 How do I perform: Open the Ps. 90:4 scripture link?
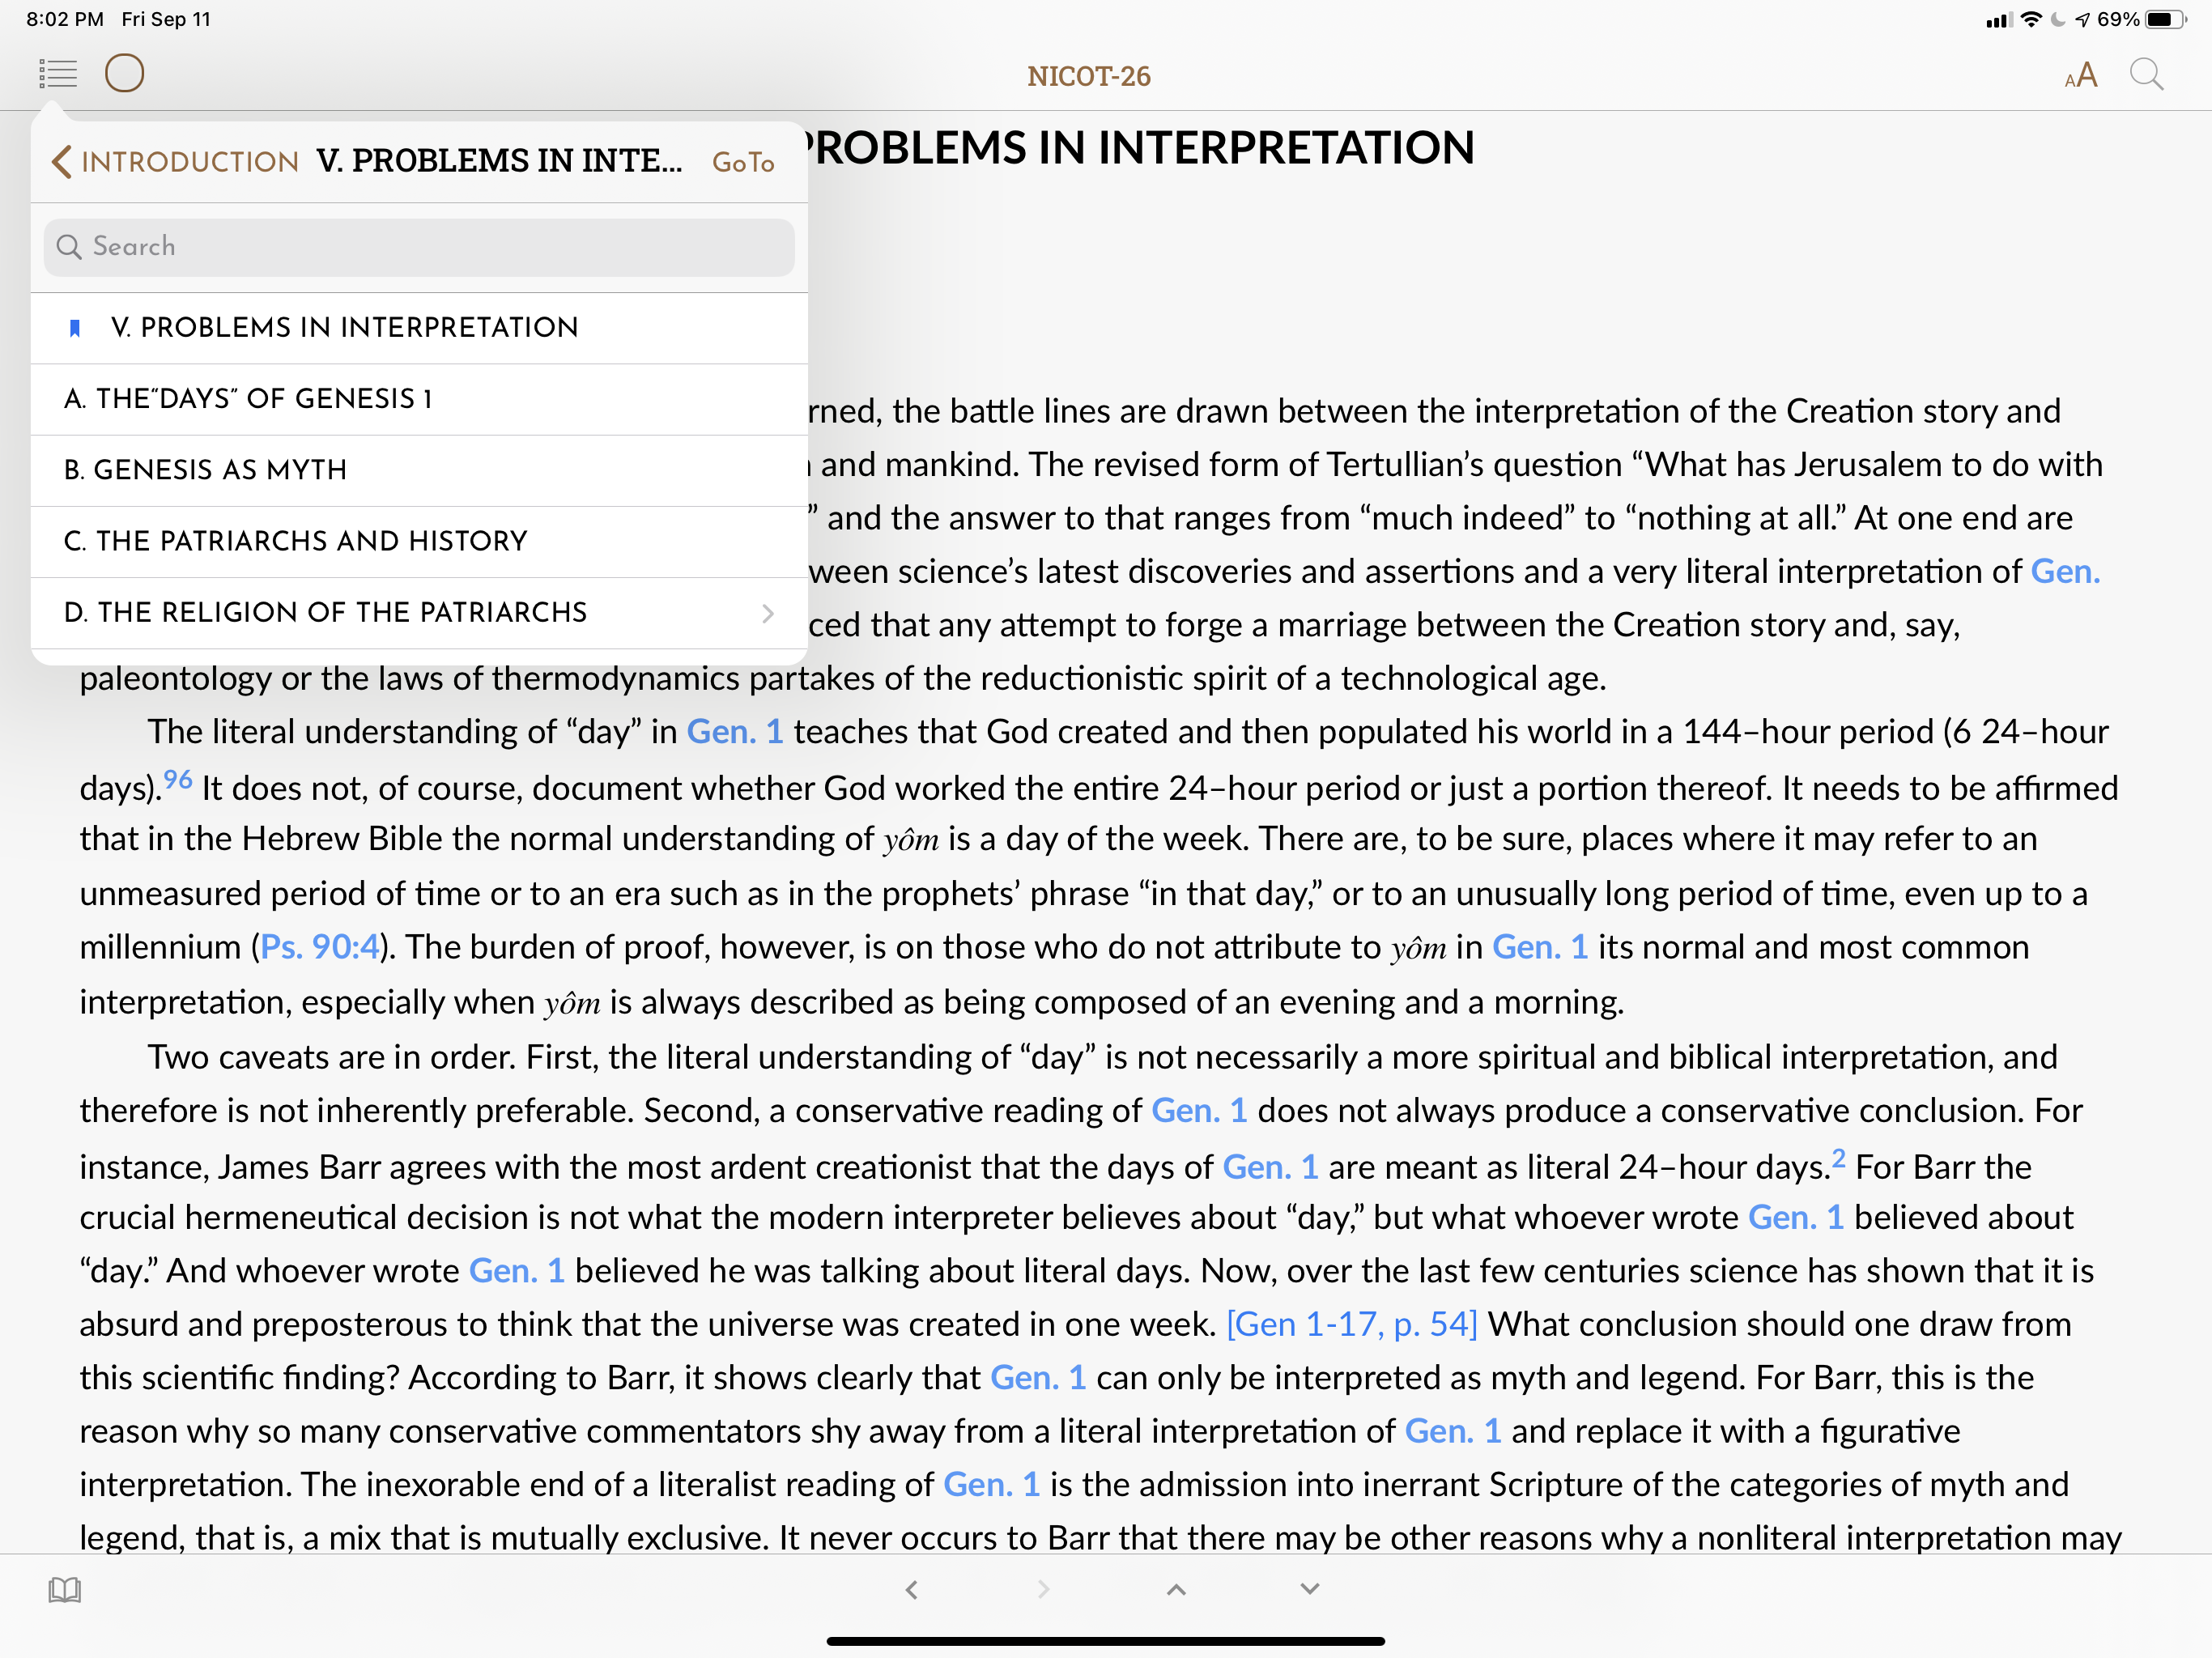point(320,947)
